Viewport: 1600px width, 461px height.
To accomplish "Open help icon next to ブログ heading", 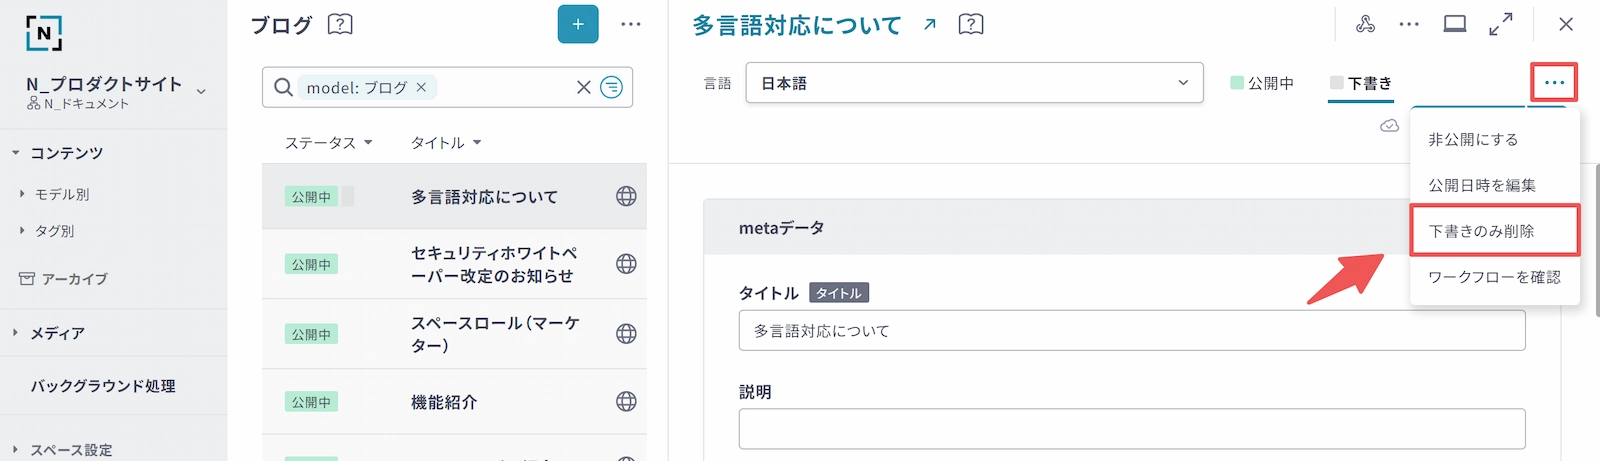I will [x=340, y=24].
